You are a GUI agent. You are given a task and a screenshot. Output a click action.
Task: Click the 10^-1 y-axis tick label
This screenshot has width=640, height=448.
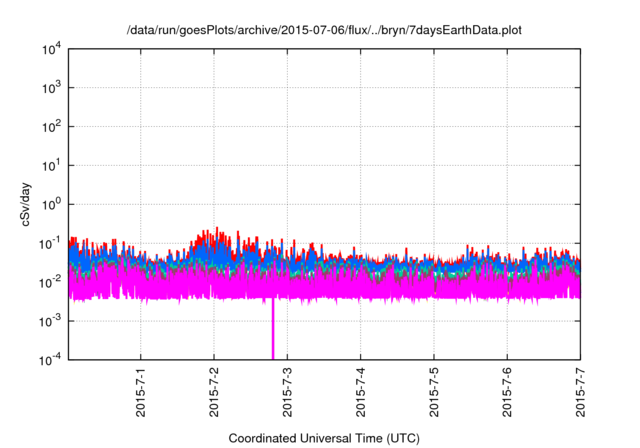coord(50,244)
